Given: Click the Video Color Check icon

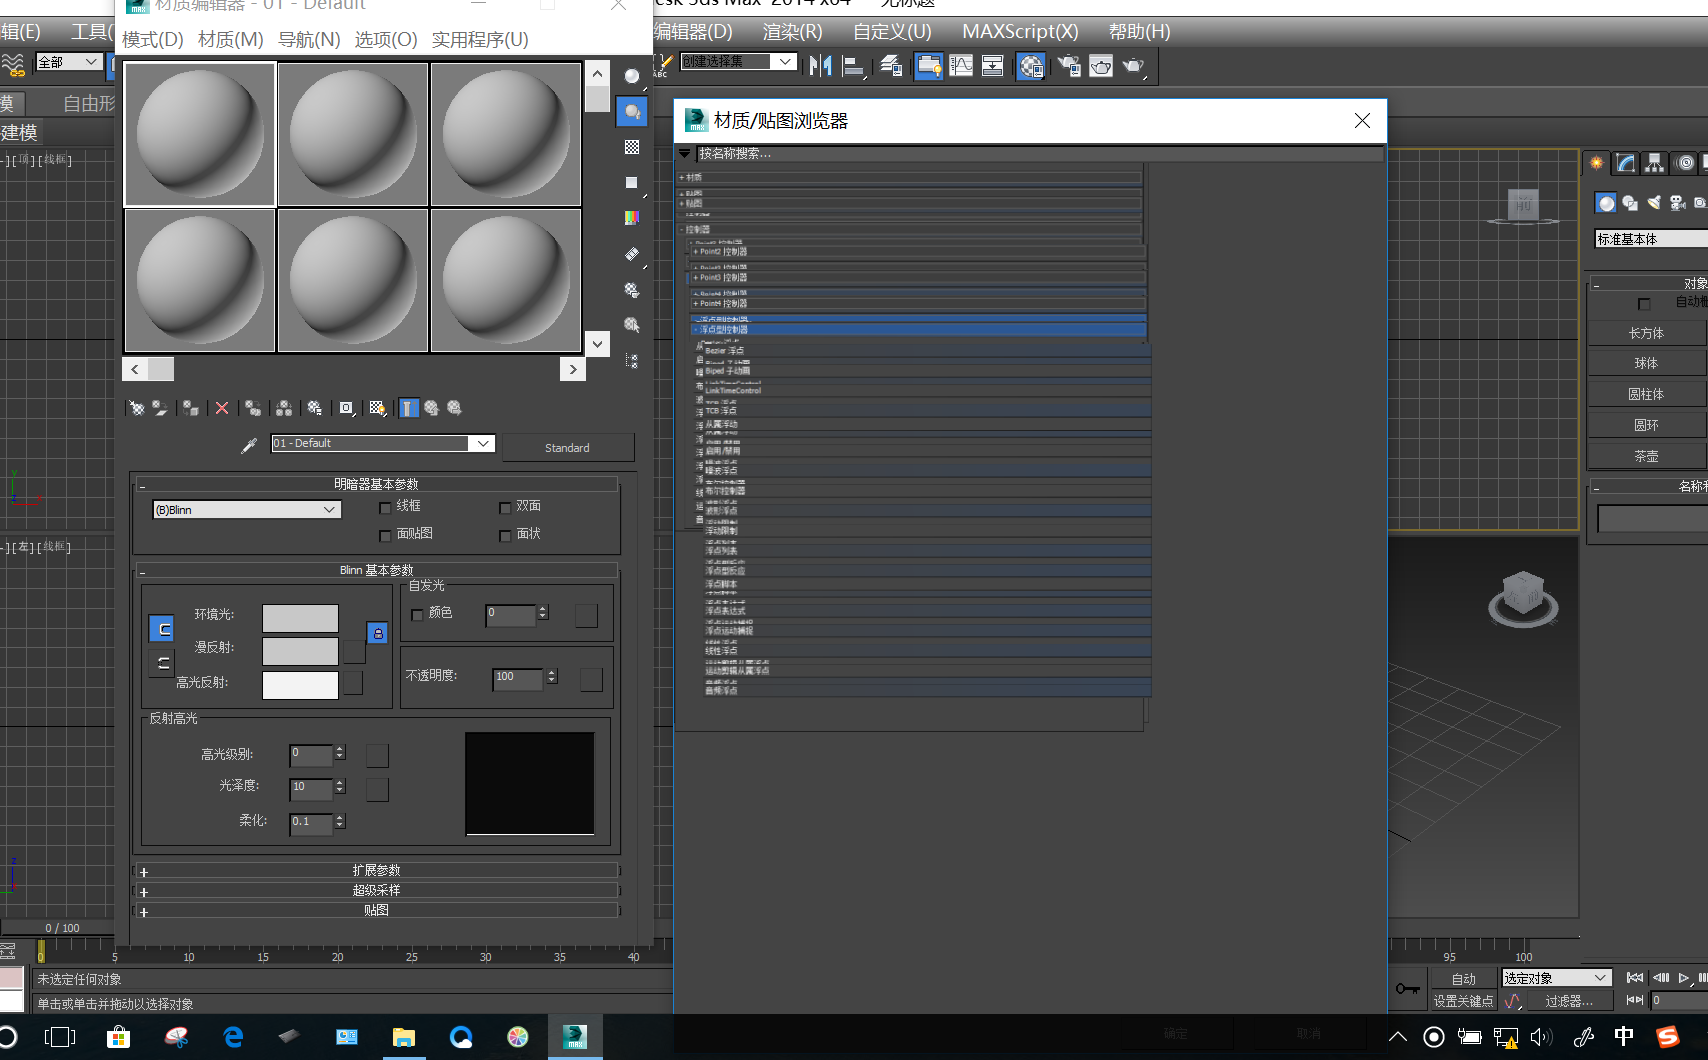Looking at the screenshot, I should (632, 218).
